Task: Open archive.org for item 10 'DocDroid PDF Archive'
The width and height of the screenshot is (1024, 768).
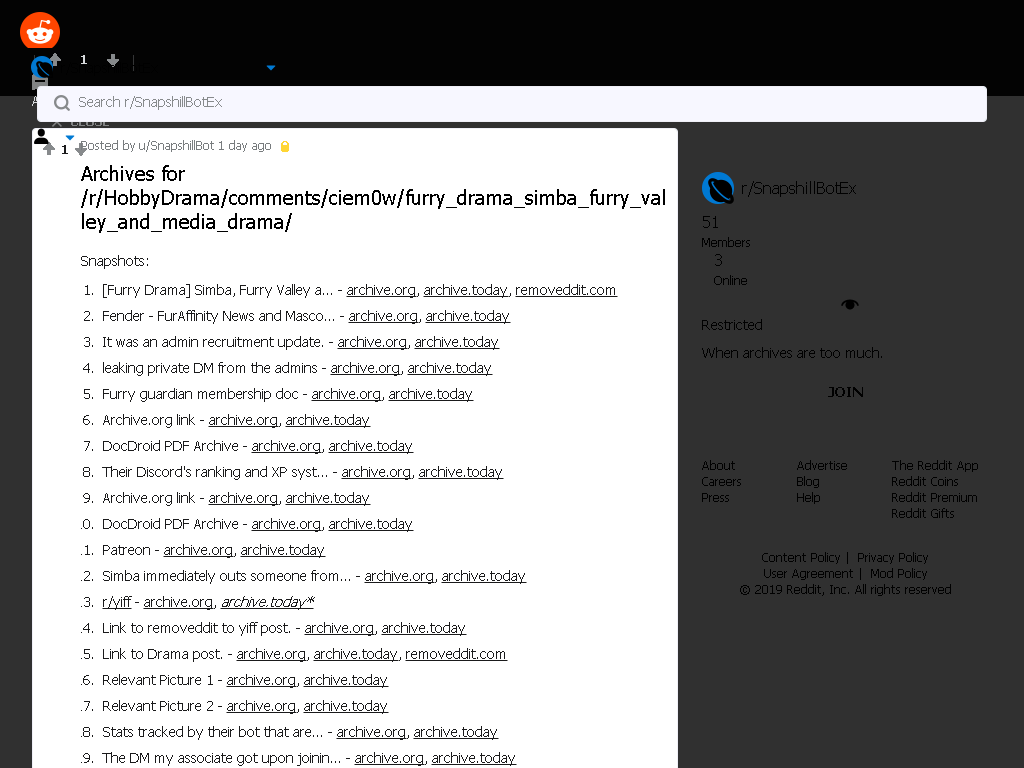Action: [286, 524]
